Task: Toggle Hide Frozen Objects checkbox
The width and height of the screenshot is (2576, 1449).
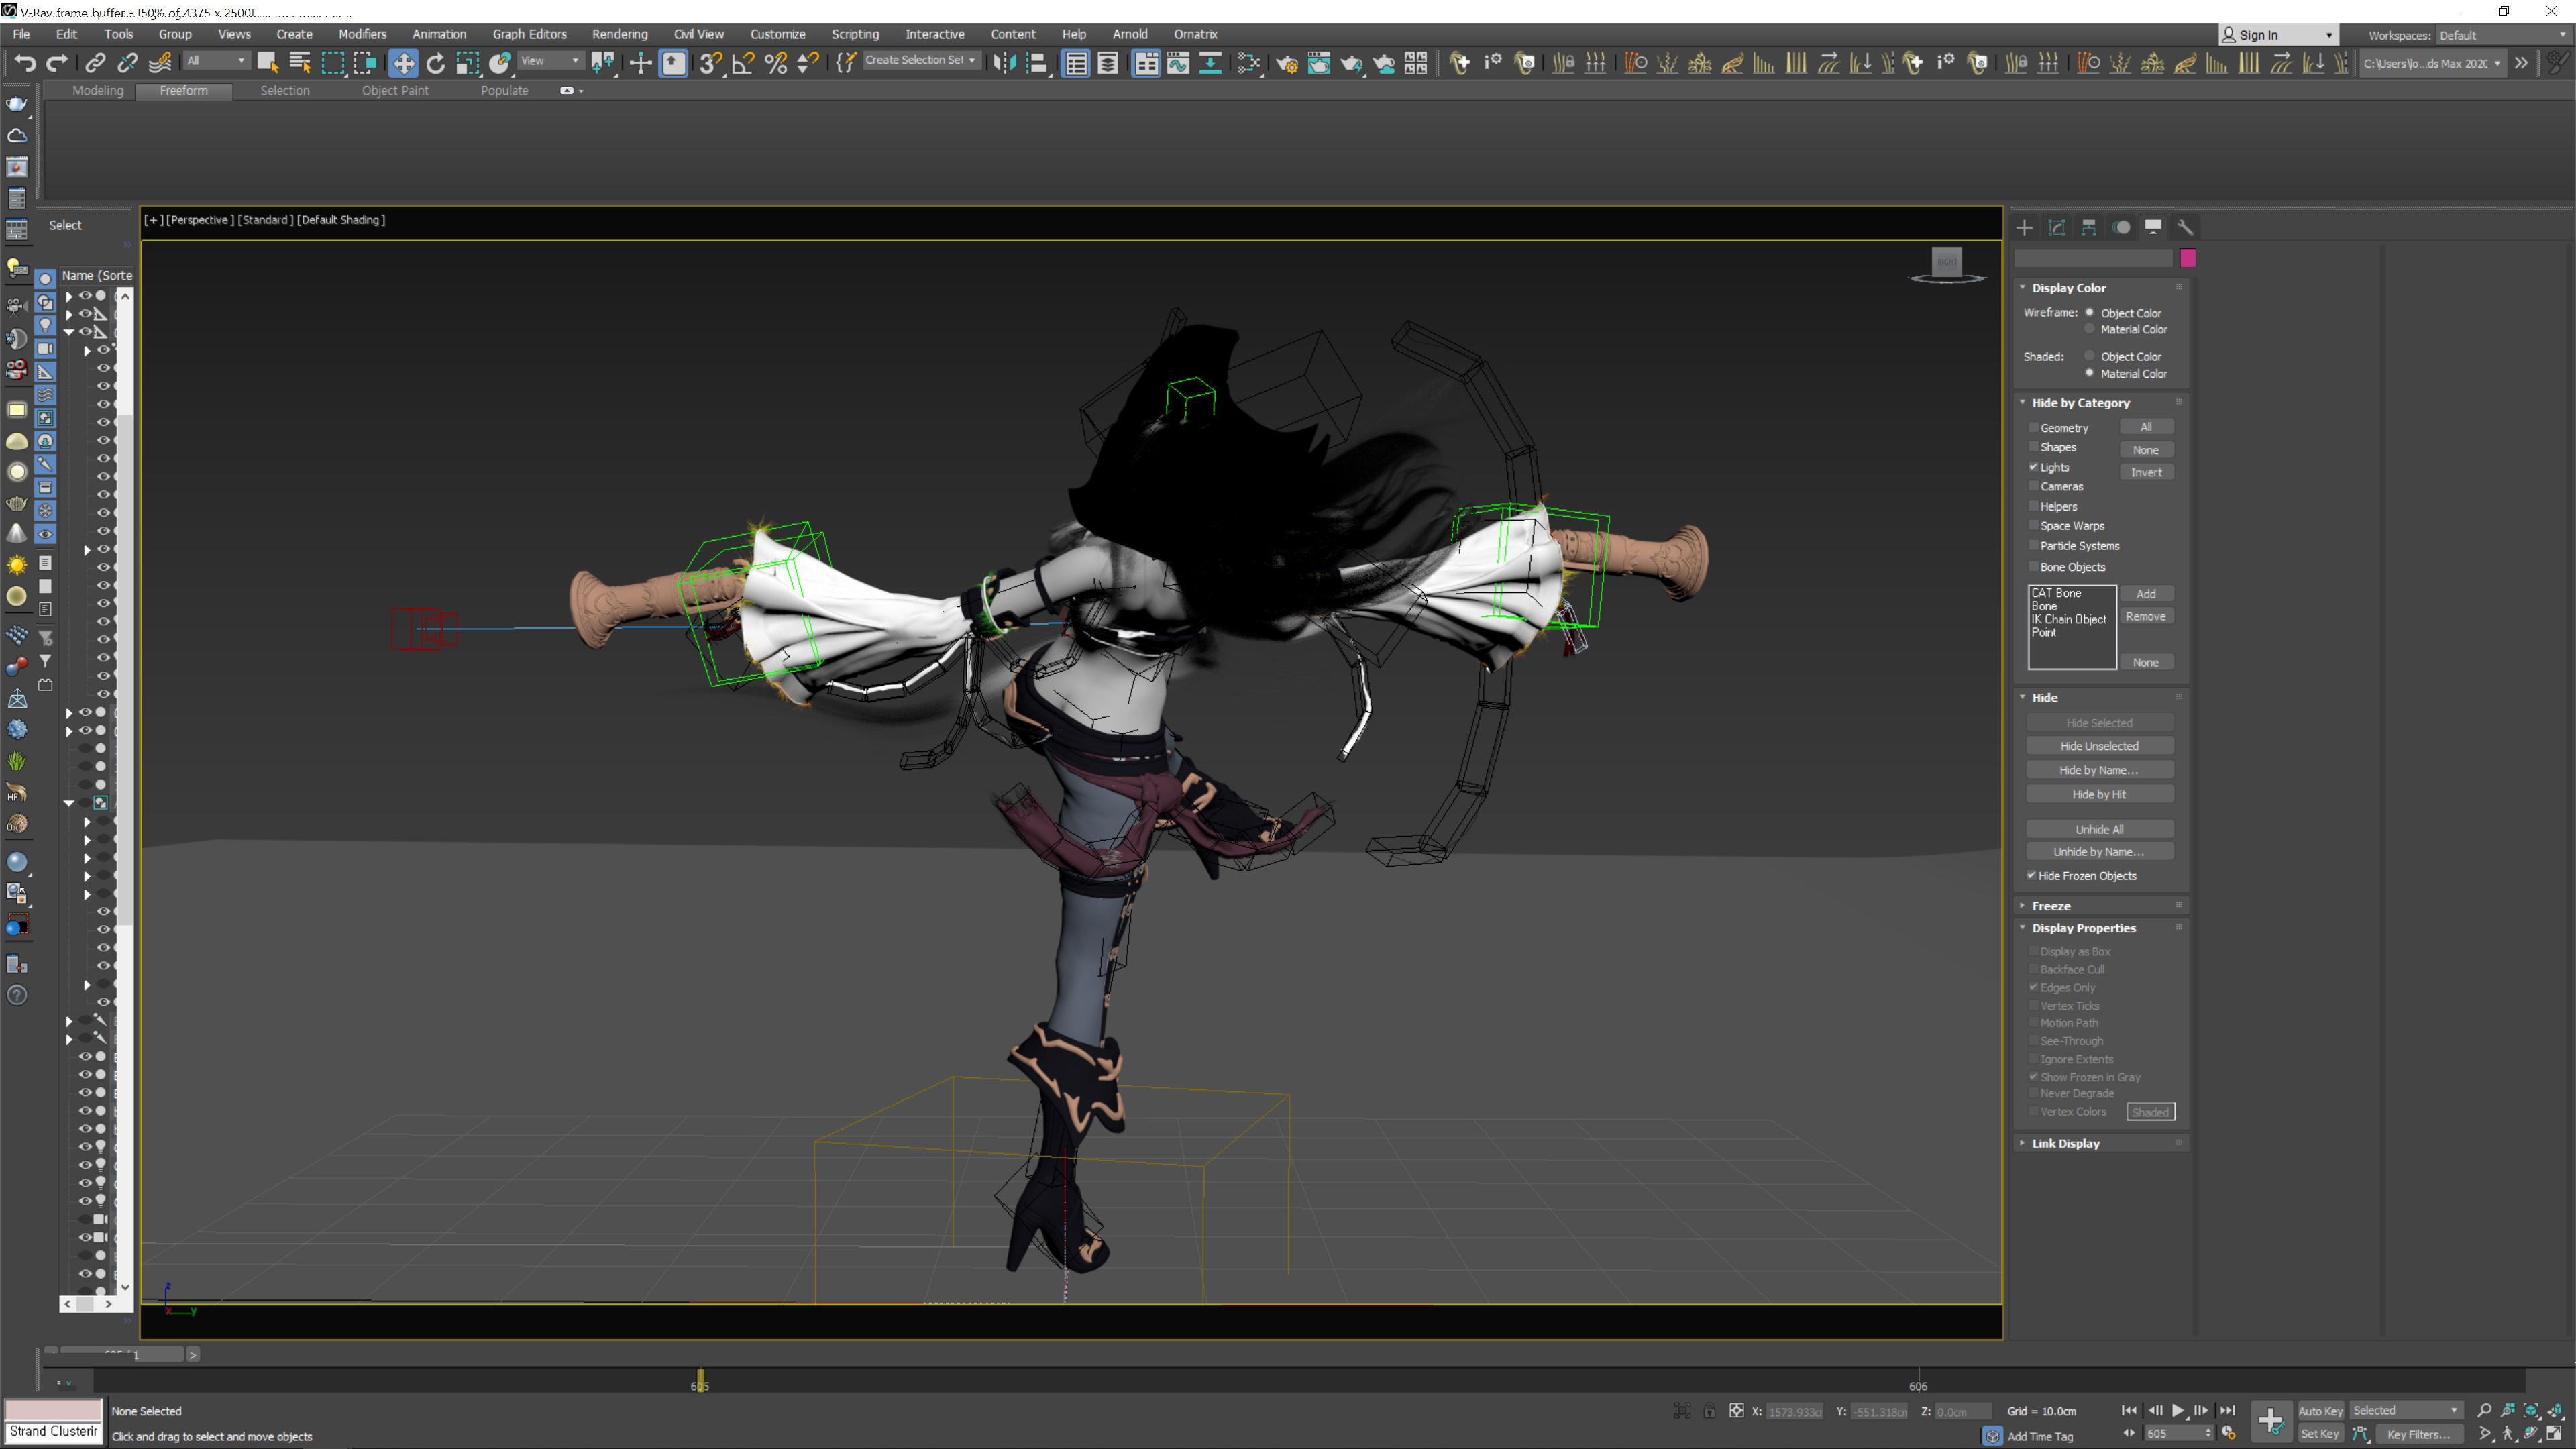Action: pos(2031,876)
